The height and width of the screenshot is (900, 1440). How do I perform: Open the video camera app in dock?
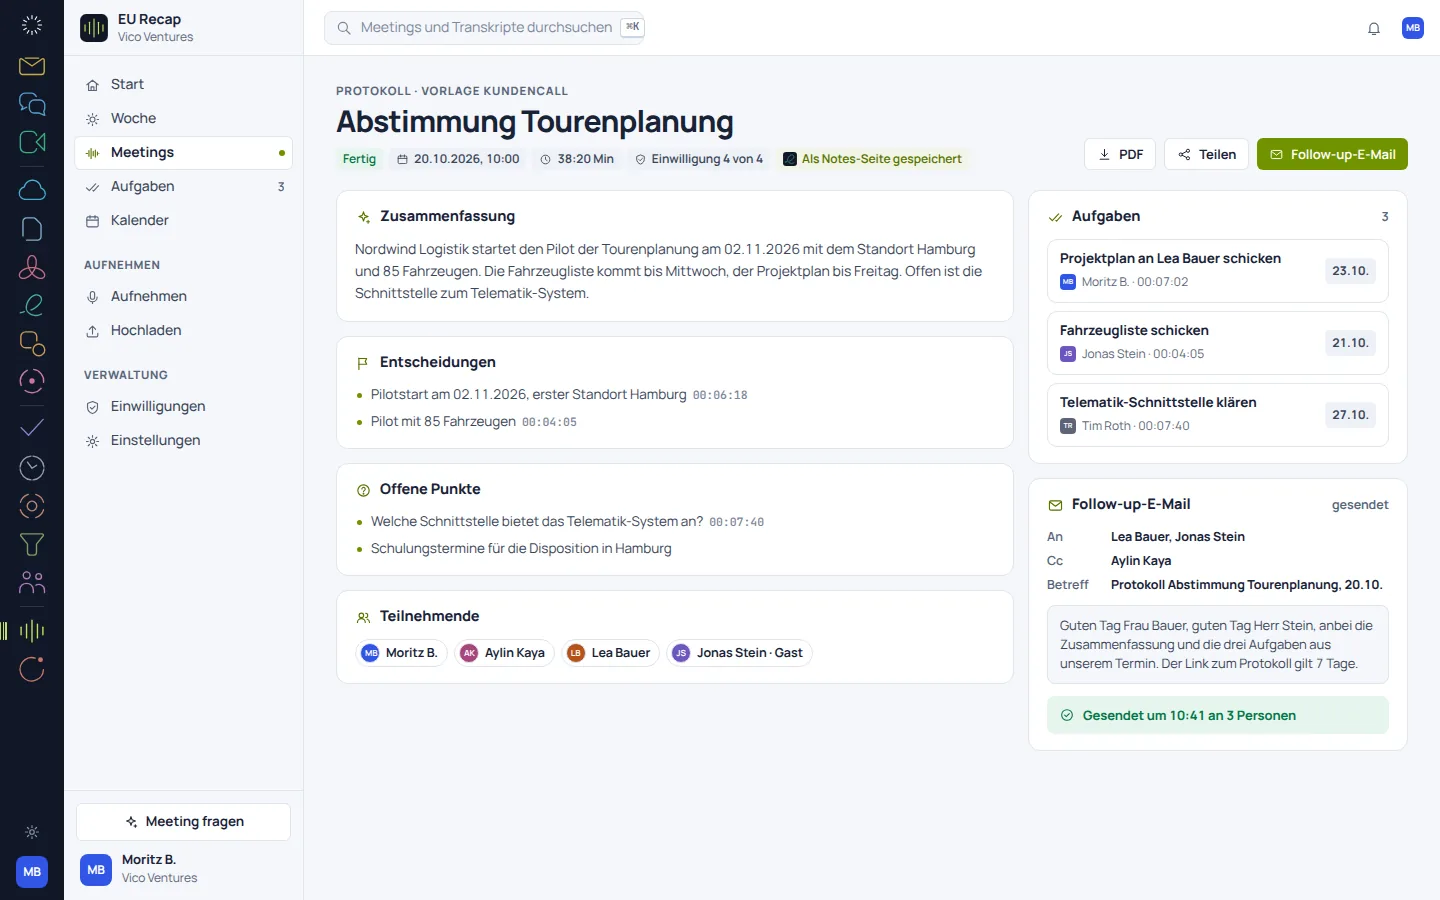pyautogui.click(x=32, y=142)
